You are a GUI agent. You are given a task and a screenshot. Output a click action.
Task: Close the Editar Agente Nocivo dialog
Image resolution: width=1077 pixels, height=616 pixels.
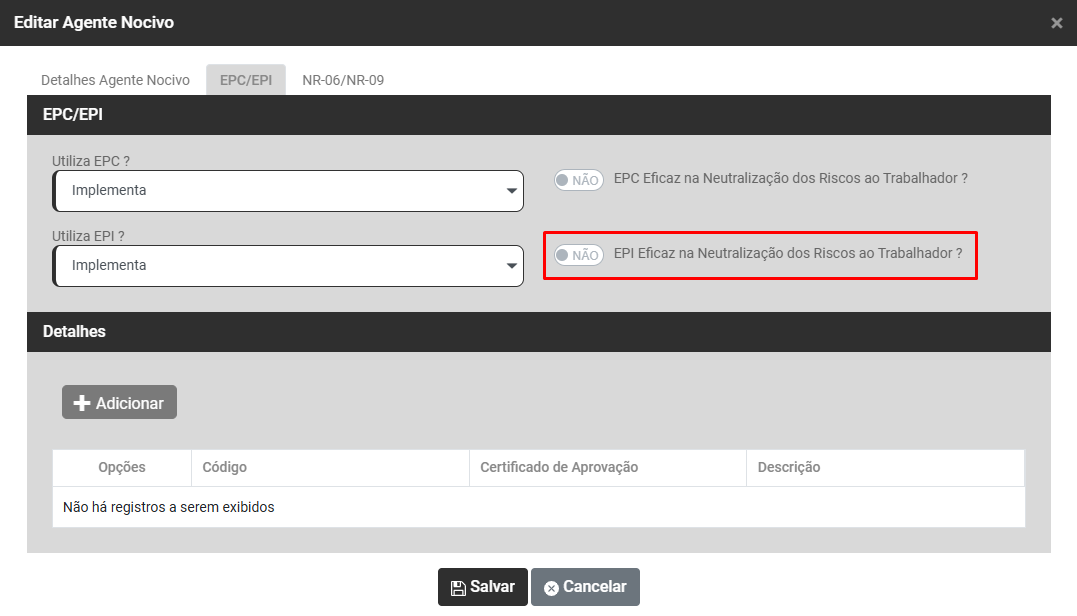tap(1056, 23)
